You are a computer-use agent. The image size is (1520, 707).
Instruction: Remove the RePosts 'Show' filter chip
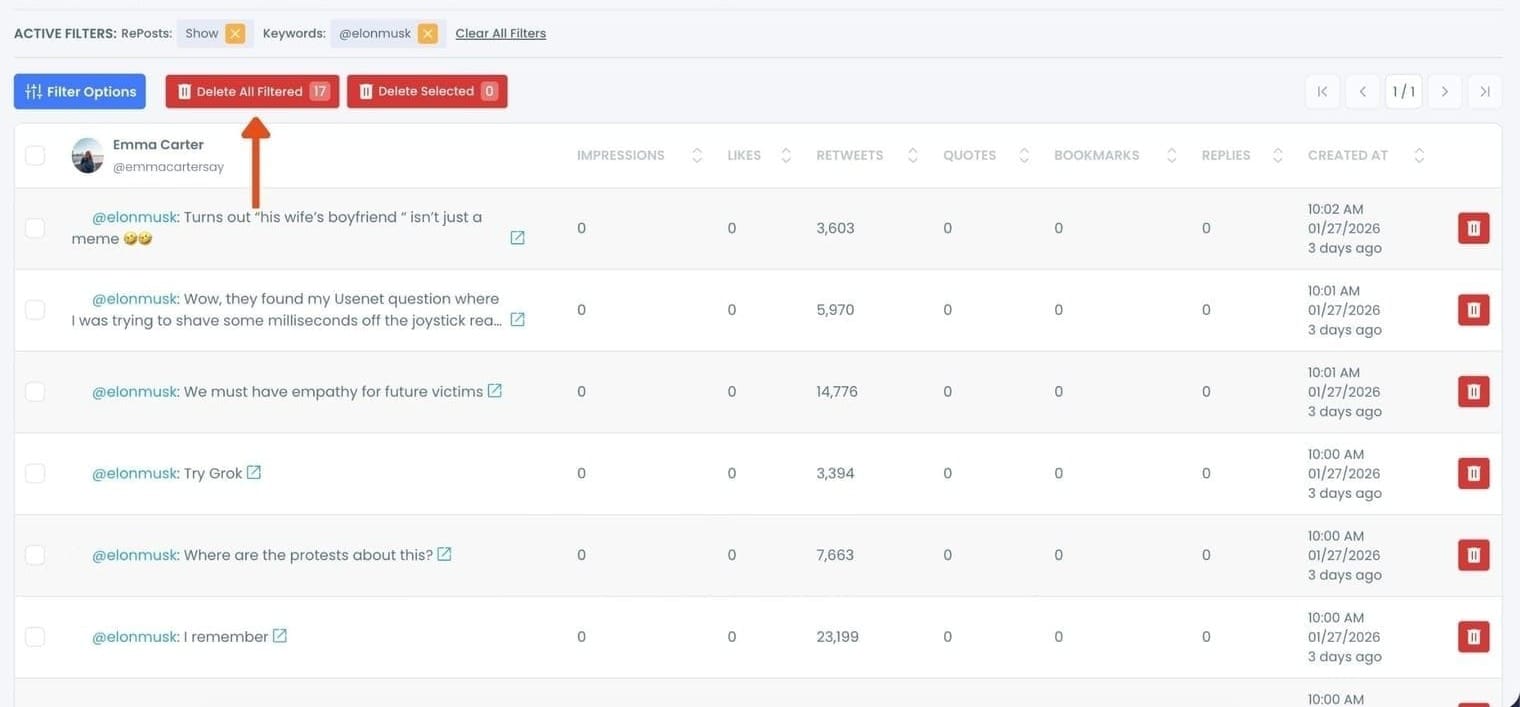235,34
